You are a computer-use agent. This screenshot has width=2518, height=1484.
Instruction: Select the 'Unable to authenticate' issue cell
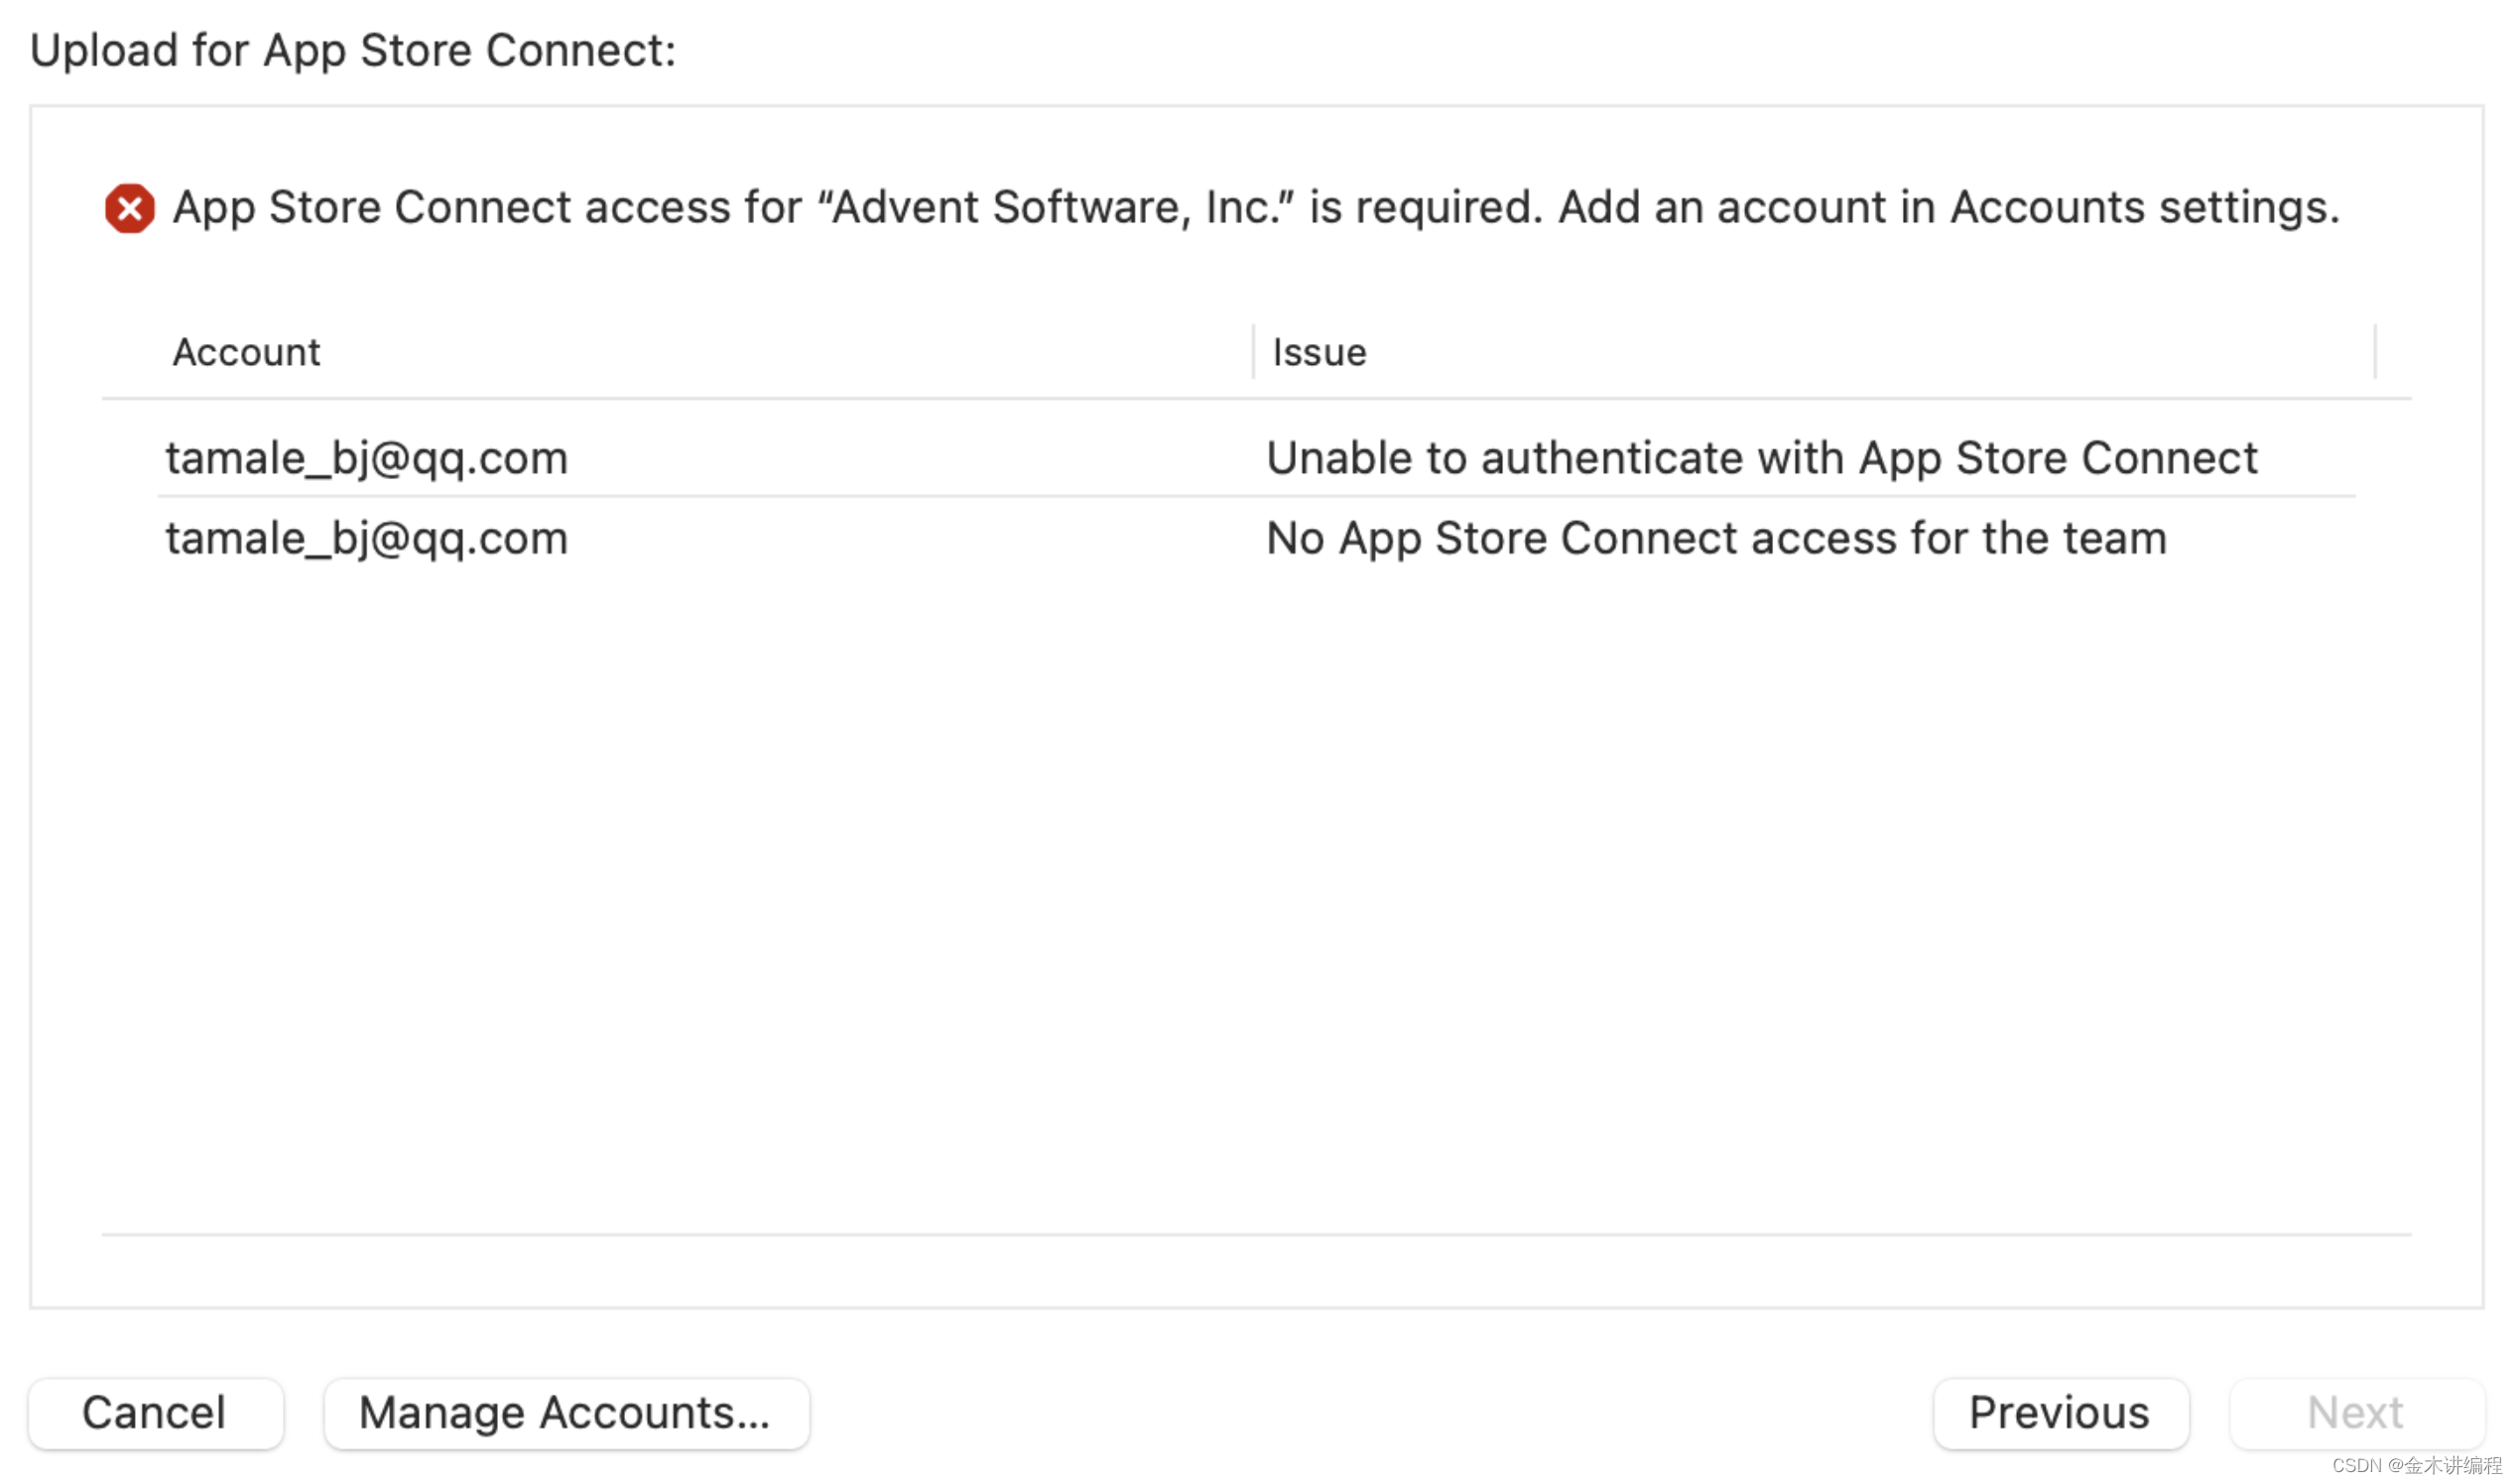point(1761,458)
